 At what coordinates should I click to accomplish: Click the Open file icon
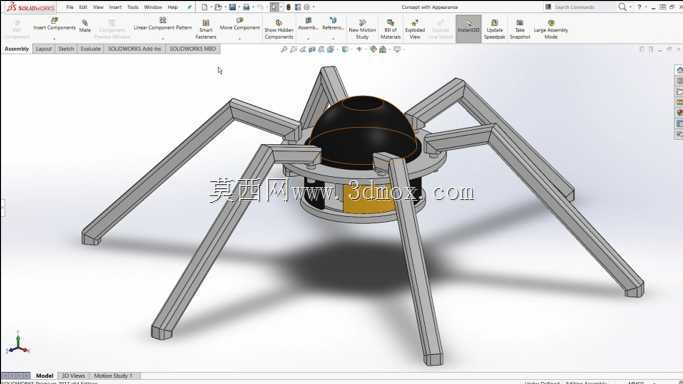218,7
